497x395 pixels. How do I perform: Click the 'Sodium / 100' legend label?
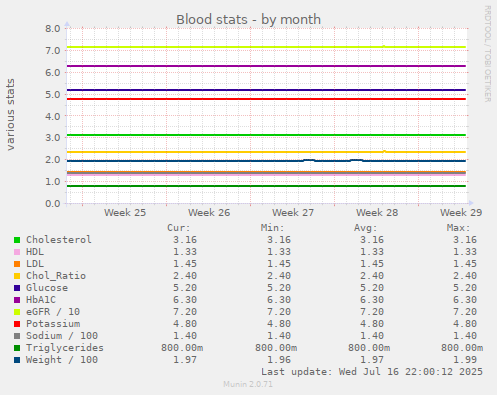[62, 336]
